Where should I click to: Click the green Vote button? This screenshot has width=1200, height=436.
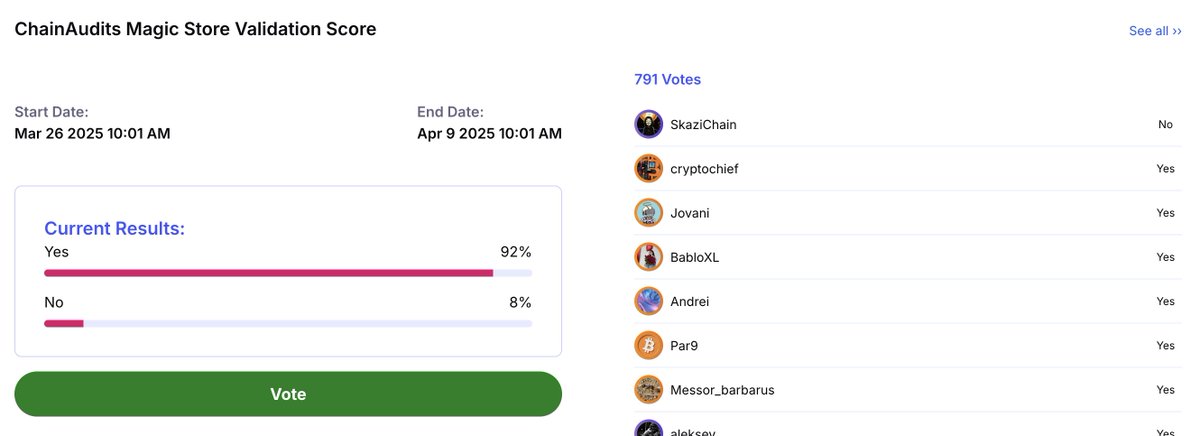(288, 394)
